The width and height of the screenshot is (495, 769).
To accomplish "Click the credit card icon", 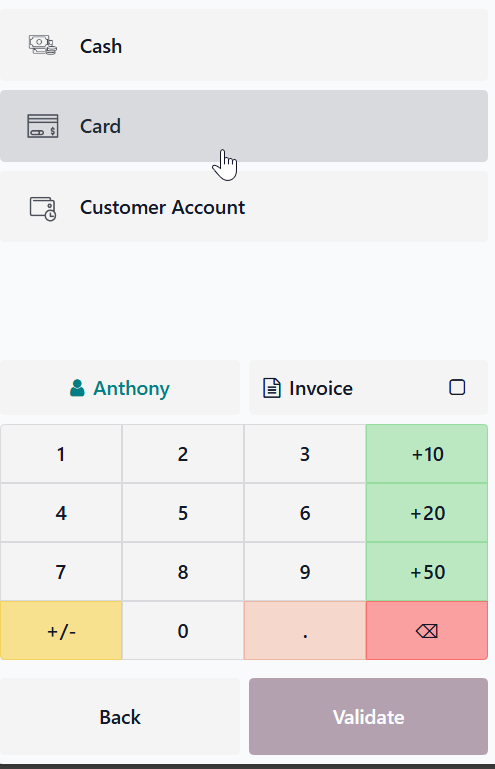I will (x=43, y=126).
